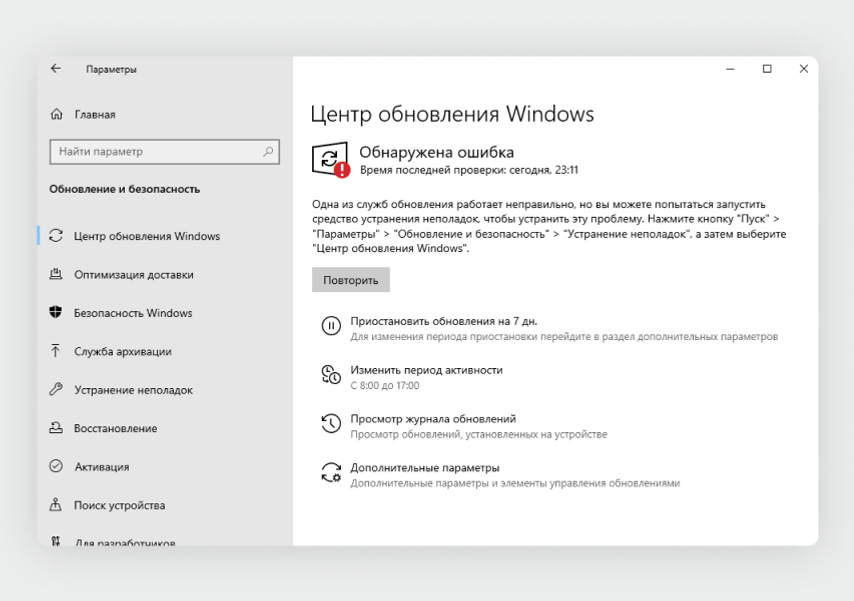
Task: Click the Восстановление icon
Action: [56, 428]
